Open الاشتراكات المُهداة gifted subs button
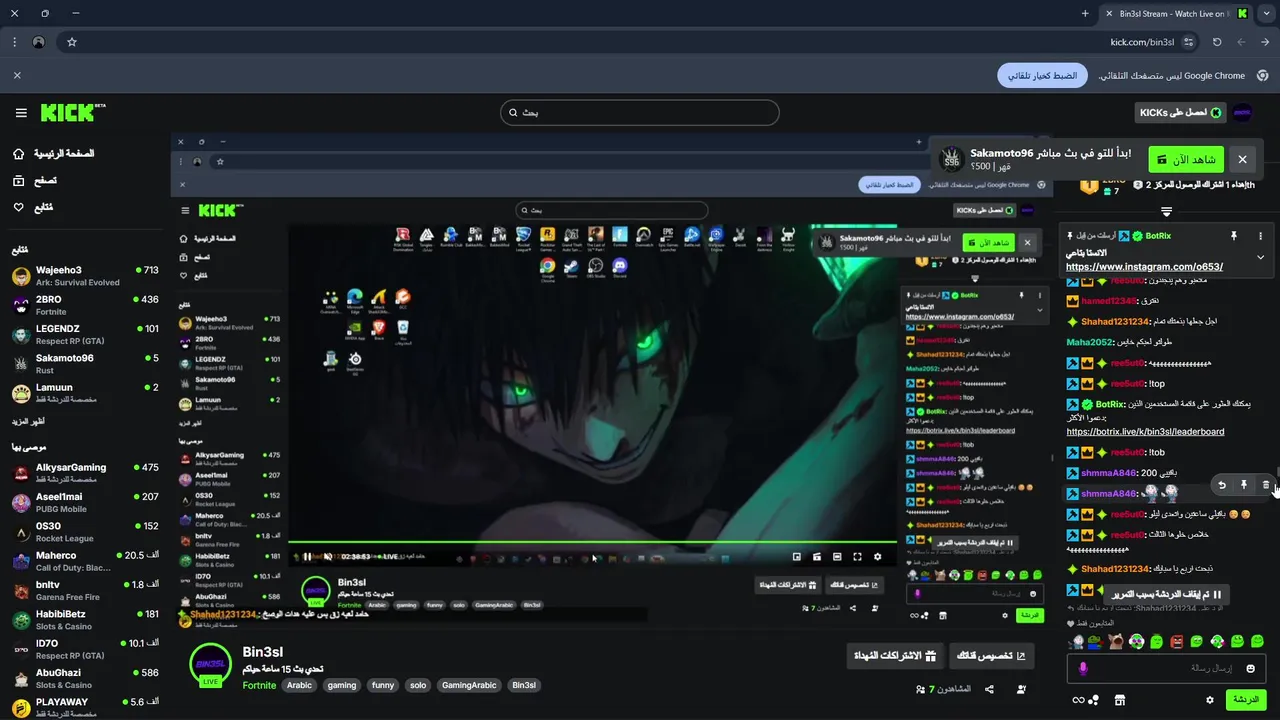The width and height of the screenshot is (1280, 720). (894, 656)
